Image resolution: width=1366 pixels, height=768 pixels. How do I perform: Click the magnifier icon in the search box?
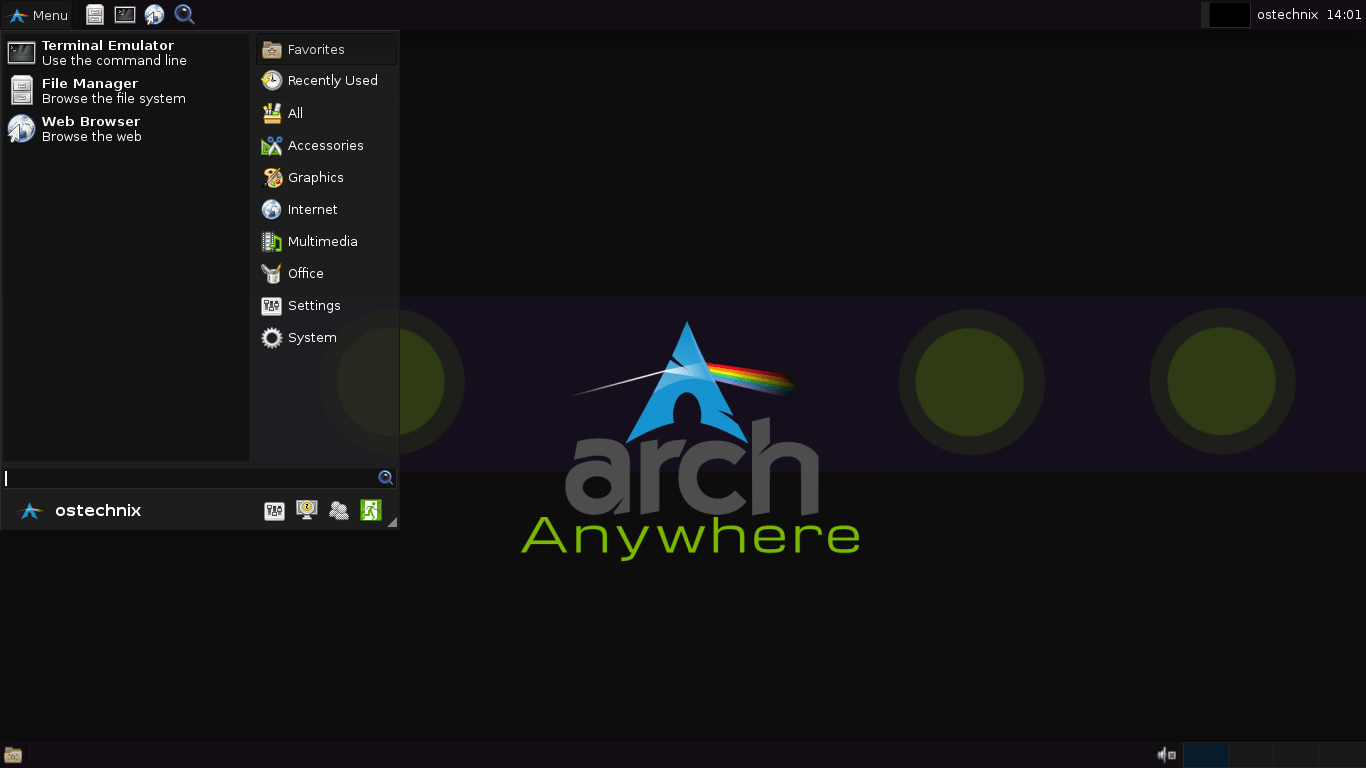pos(385,478)
